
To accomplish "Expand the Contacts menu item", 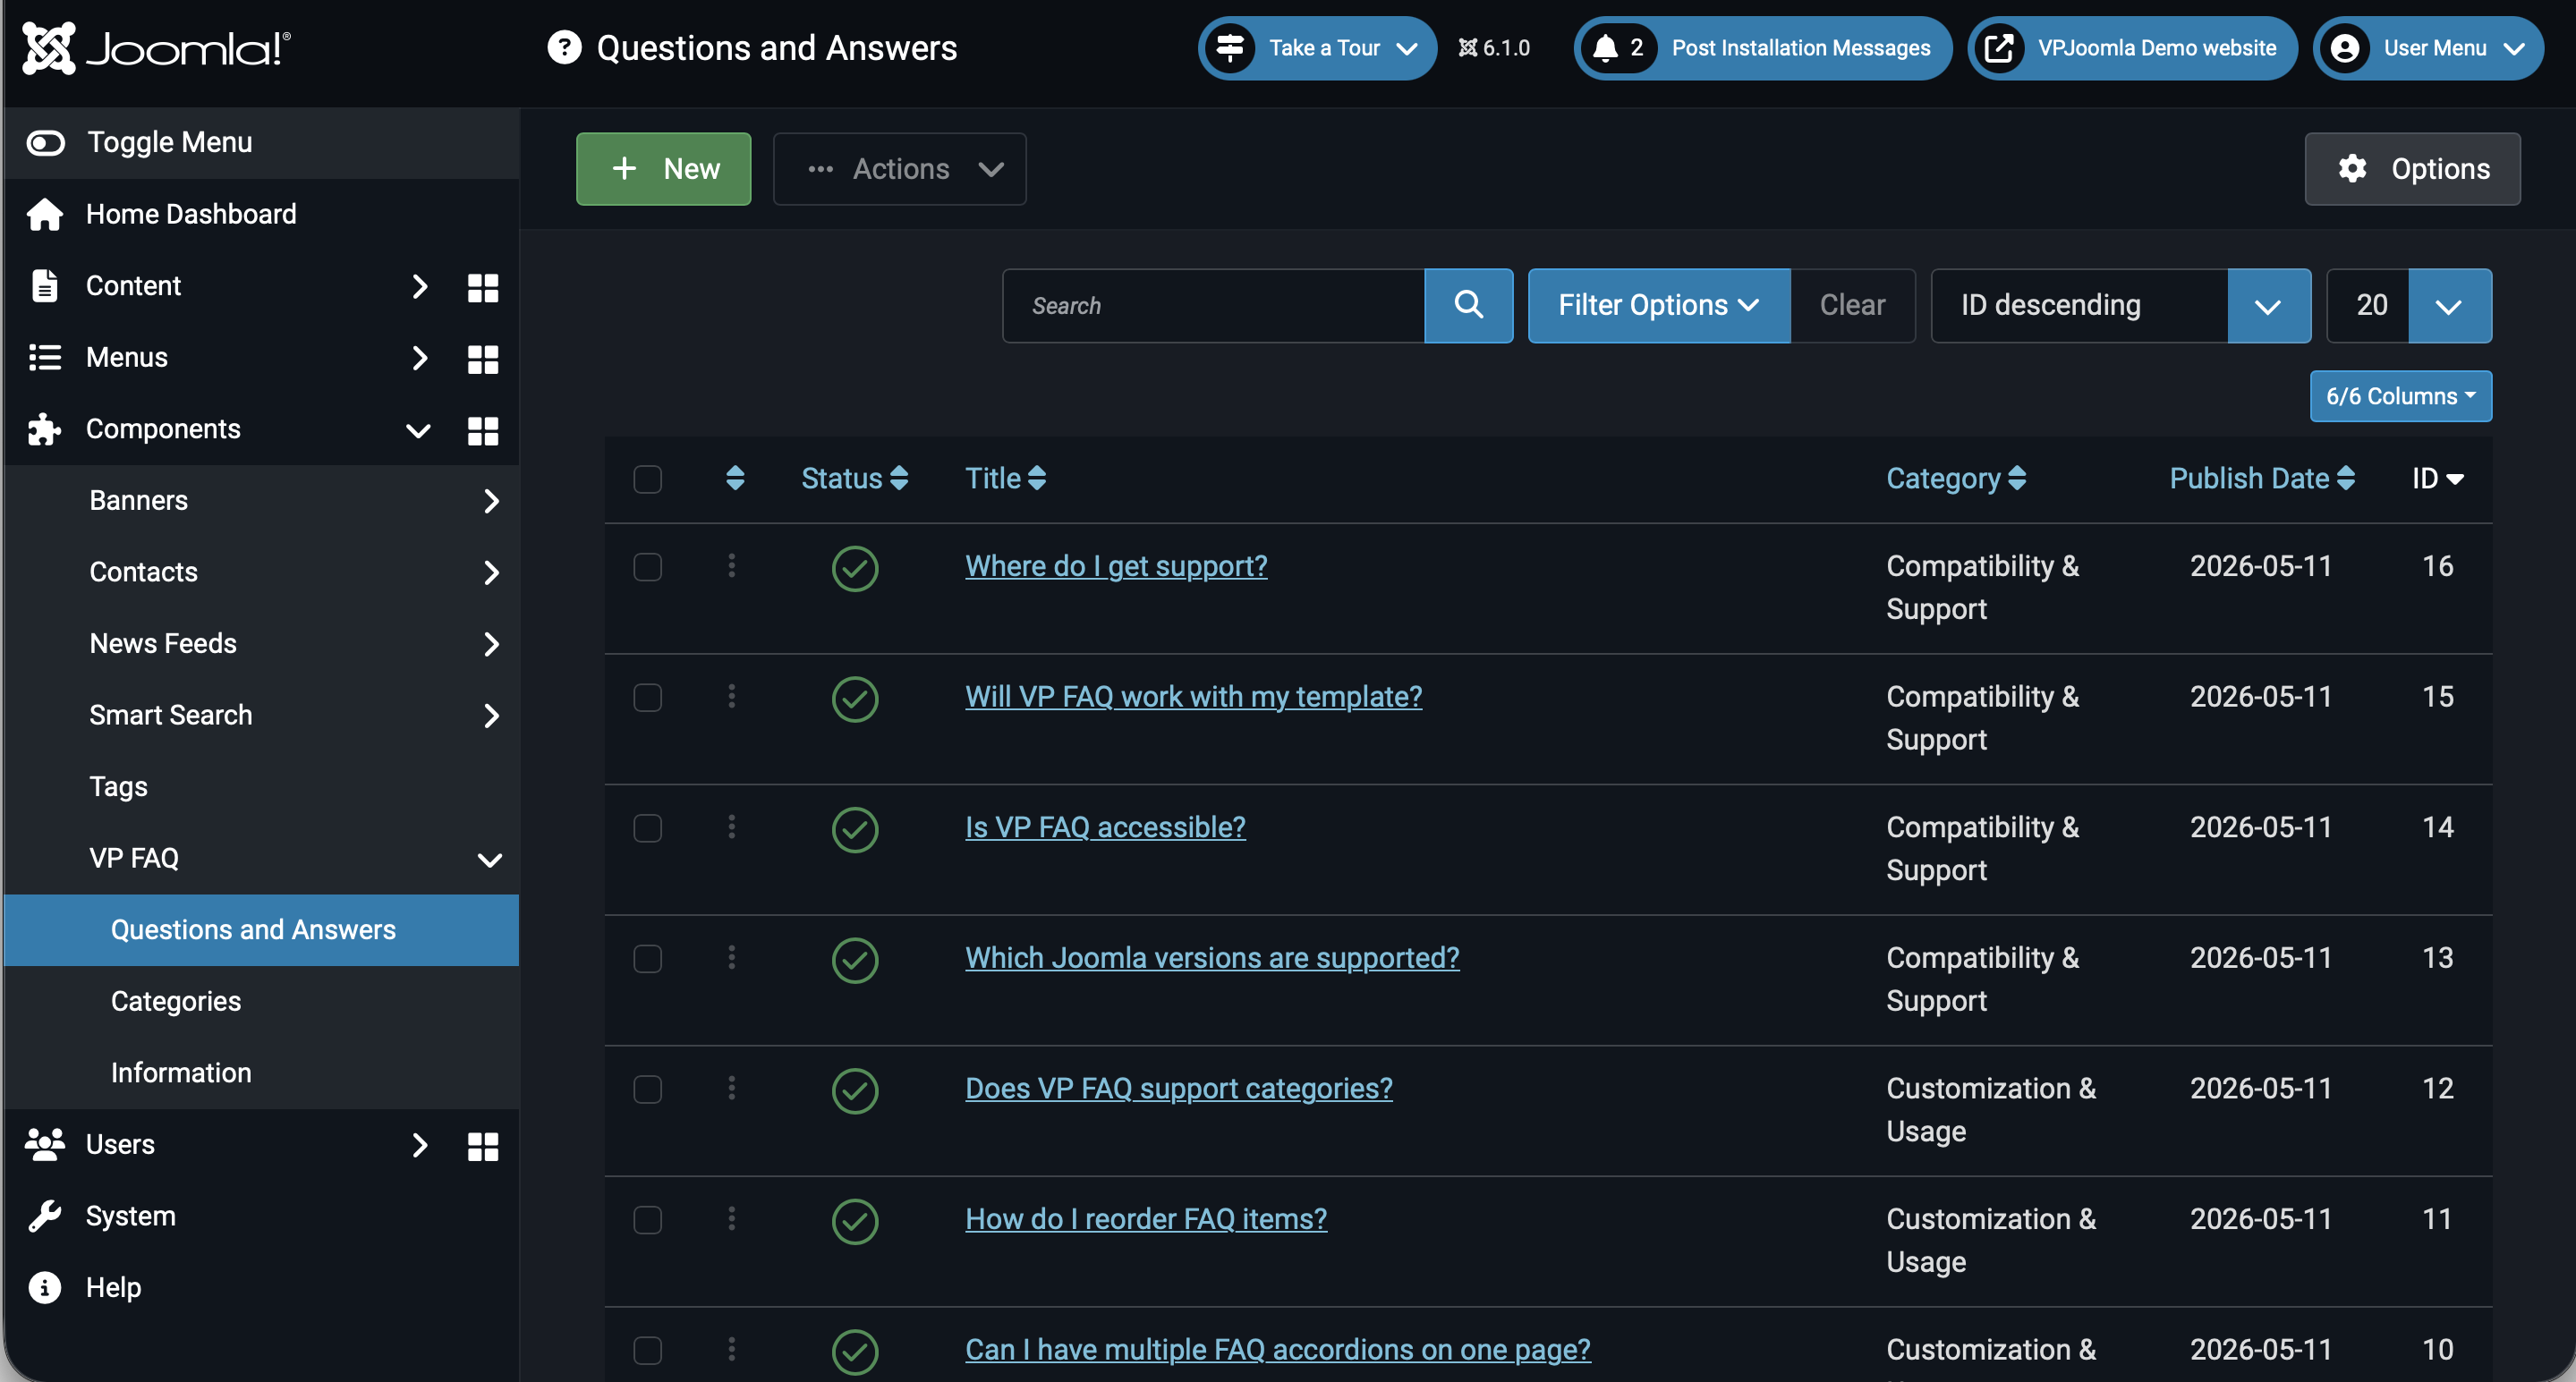I will [x=261, y=572].
